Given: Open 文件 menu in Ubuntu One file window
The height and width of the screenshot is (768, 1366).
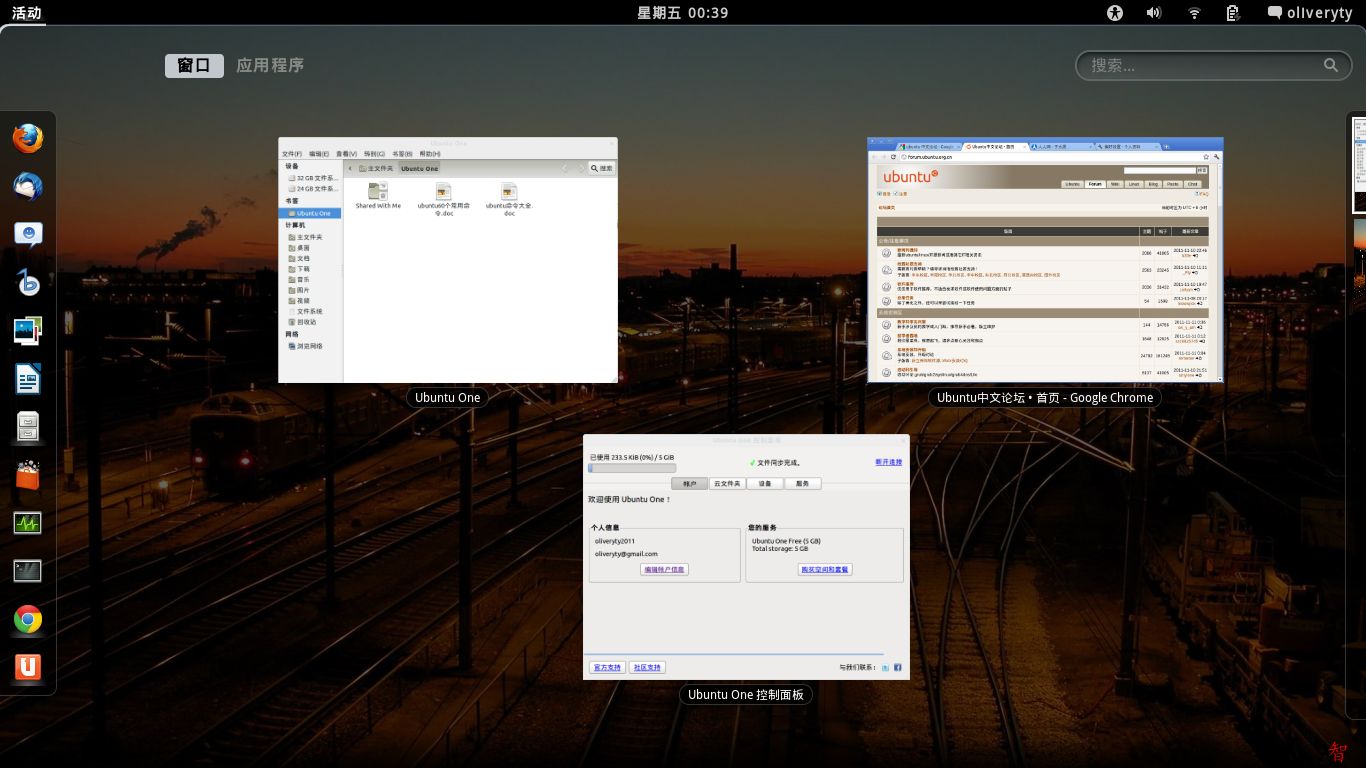Looking at the screenshot, I should click(292, 154).
